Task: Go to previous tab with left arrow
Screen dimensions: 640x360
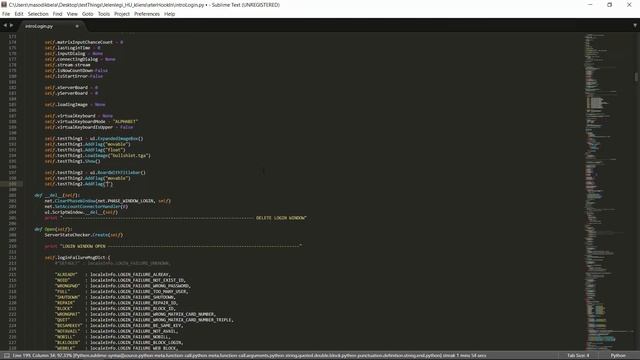Action: (5, 26)
